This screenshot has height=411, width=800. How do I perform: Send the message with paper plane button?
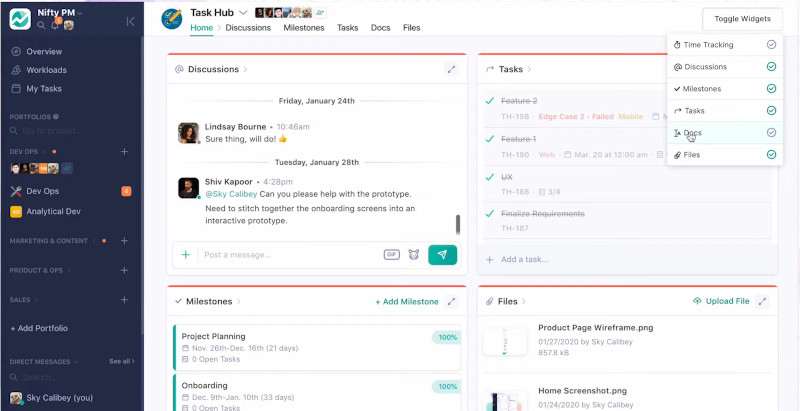442,255
